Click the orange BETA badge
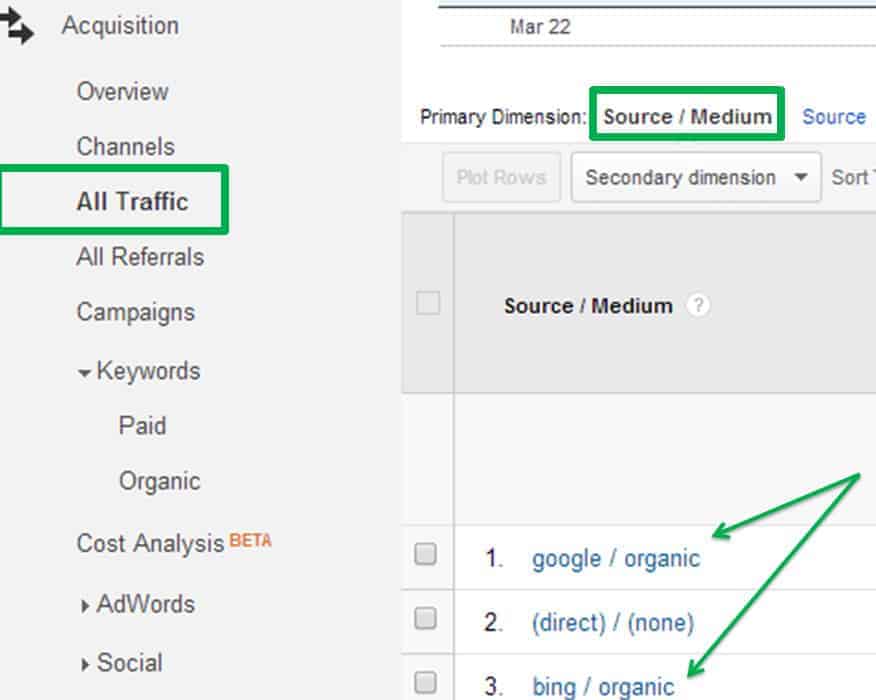 click(x=250, y=540)
